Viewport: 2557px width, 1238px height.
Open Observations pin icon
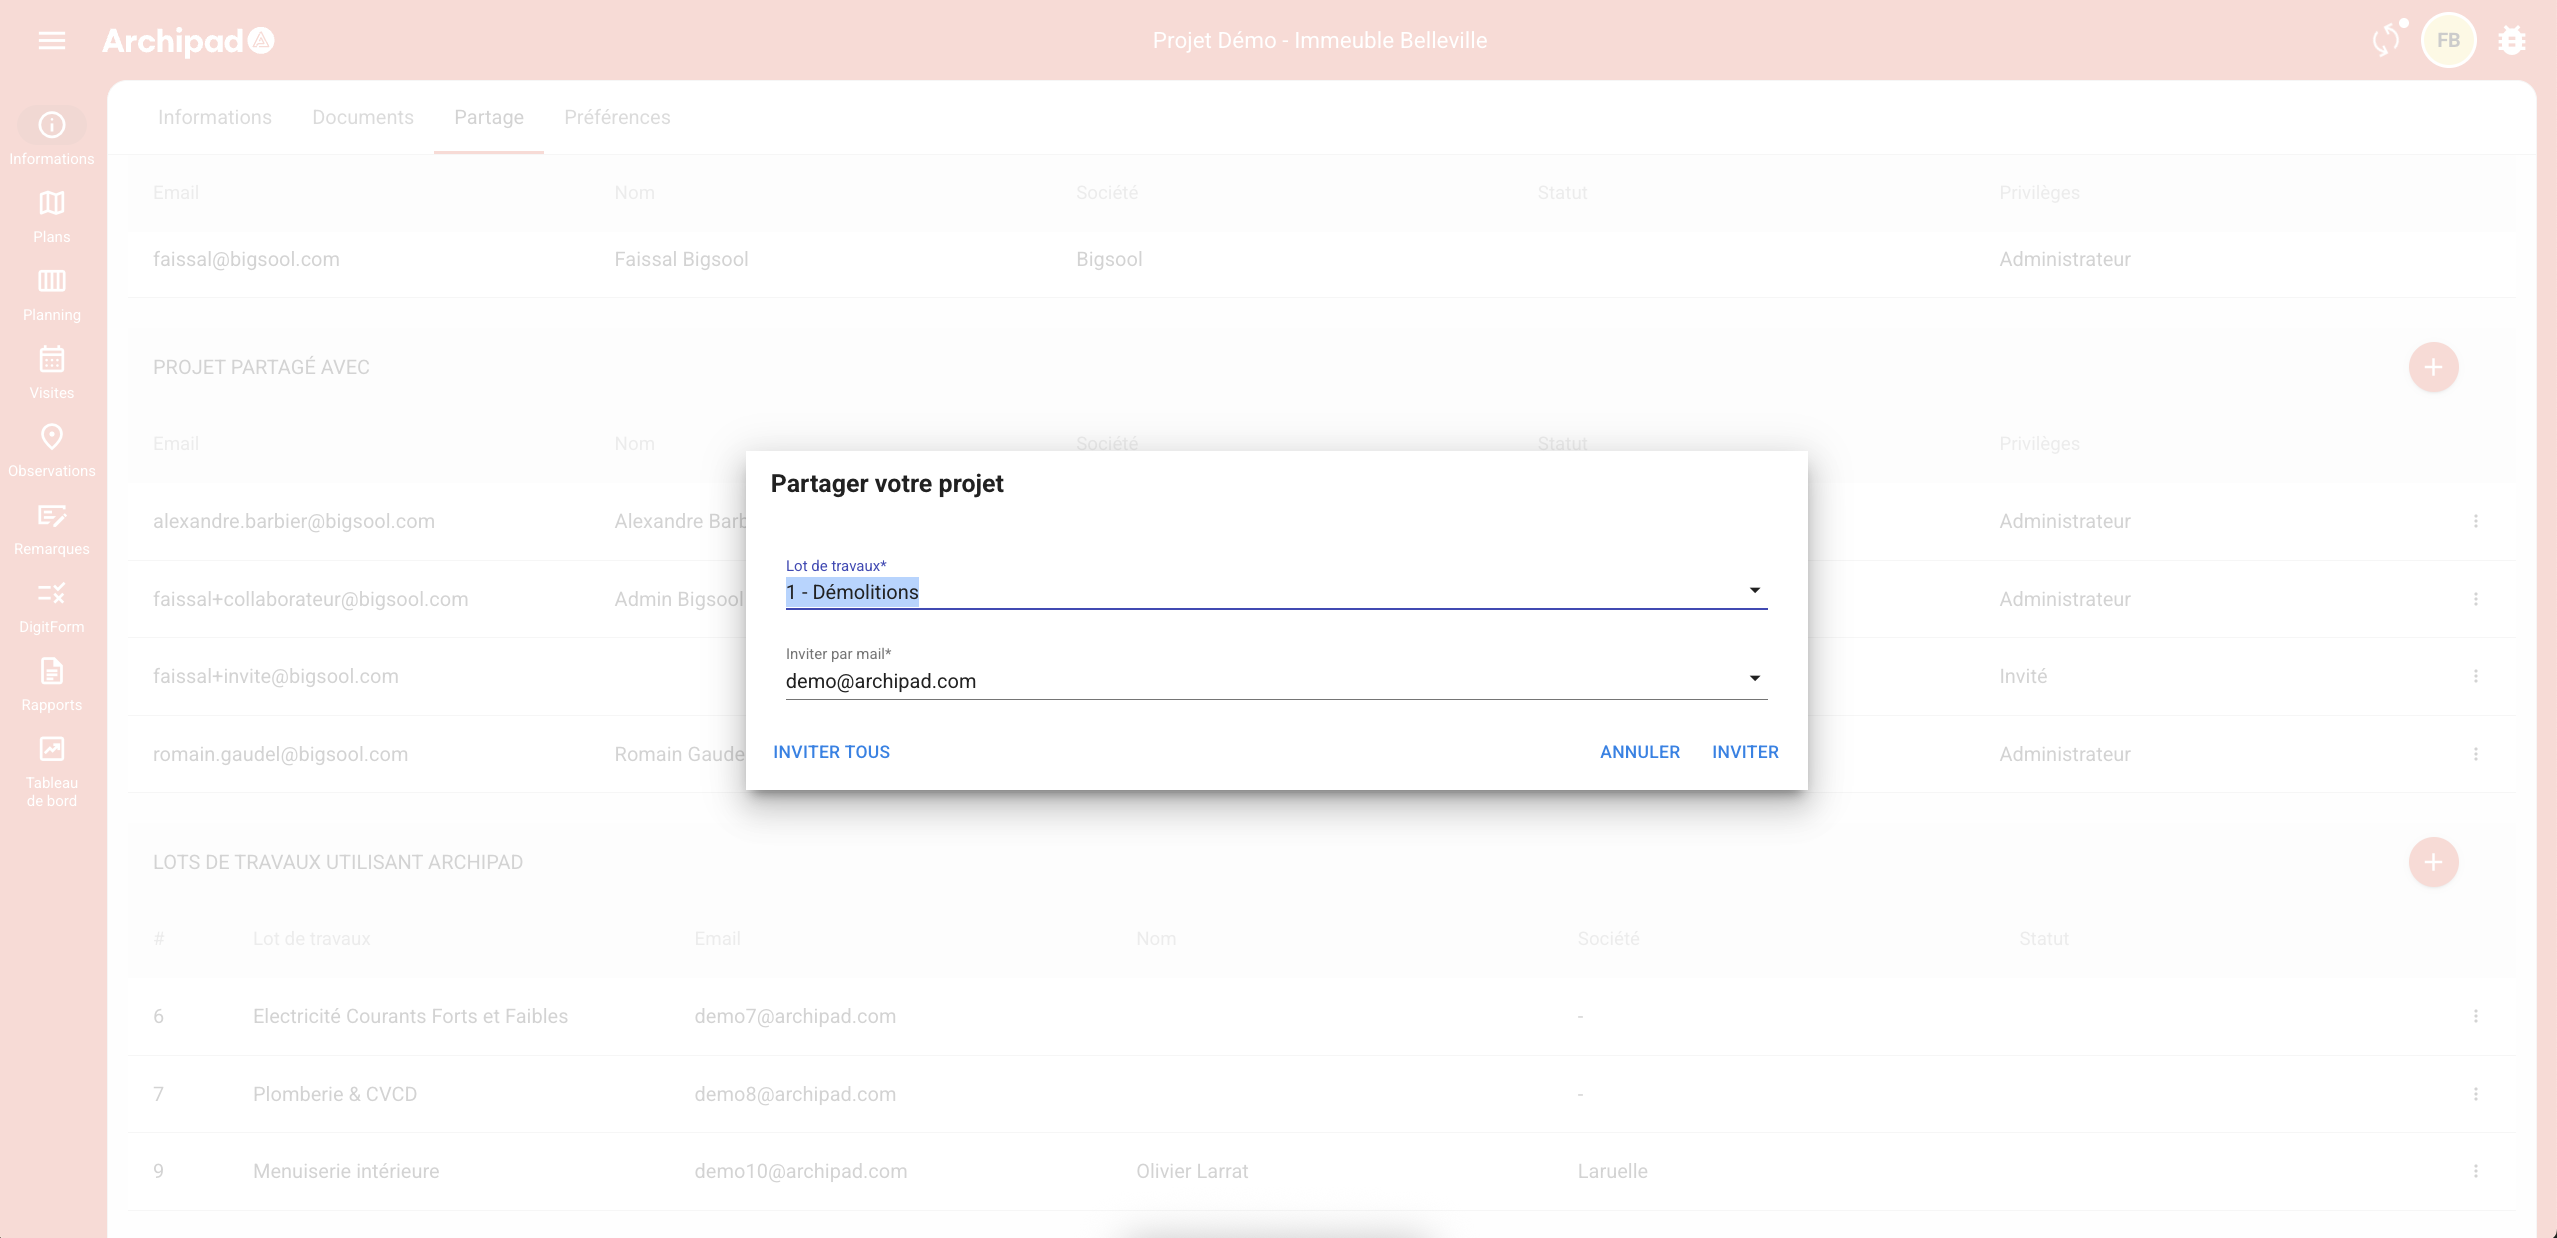52,438
